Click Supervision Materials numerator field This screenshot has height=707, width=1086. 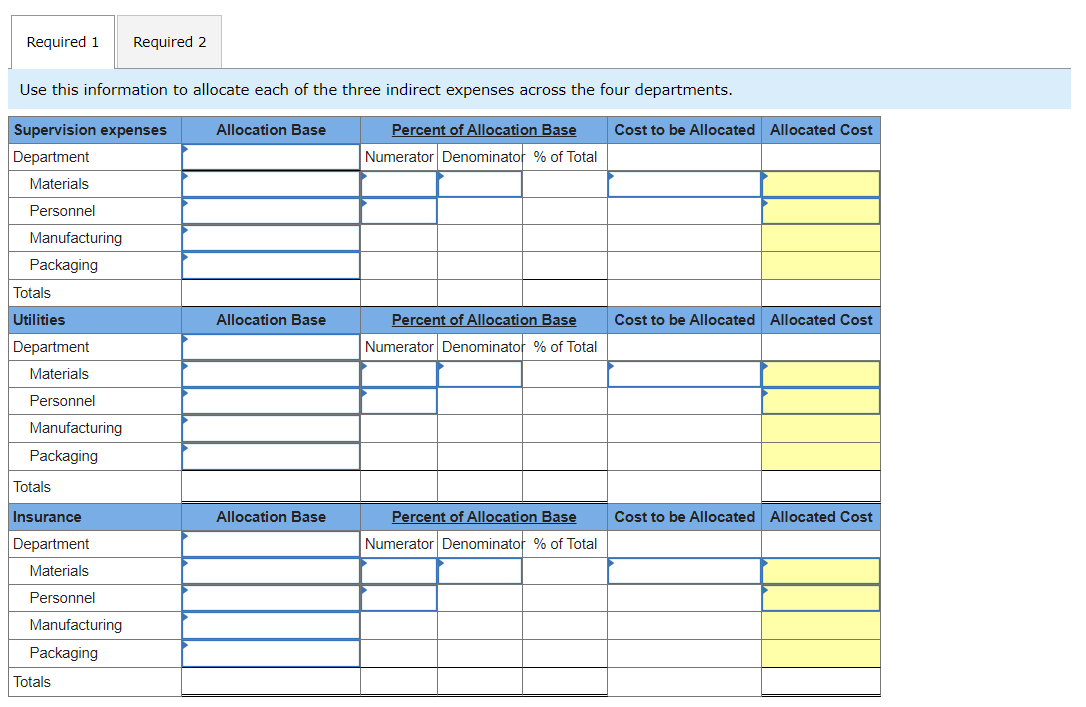[399, 184]
